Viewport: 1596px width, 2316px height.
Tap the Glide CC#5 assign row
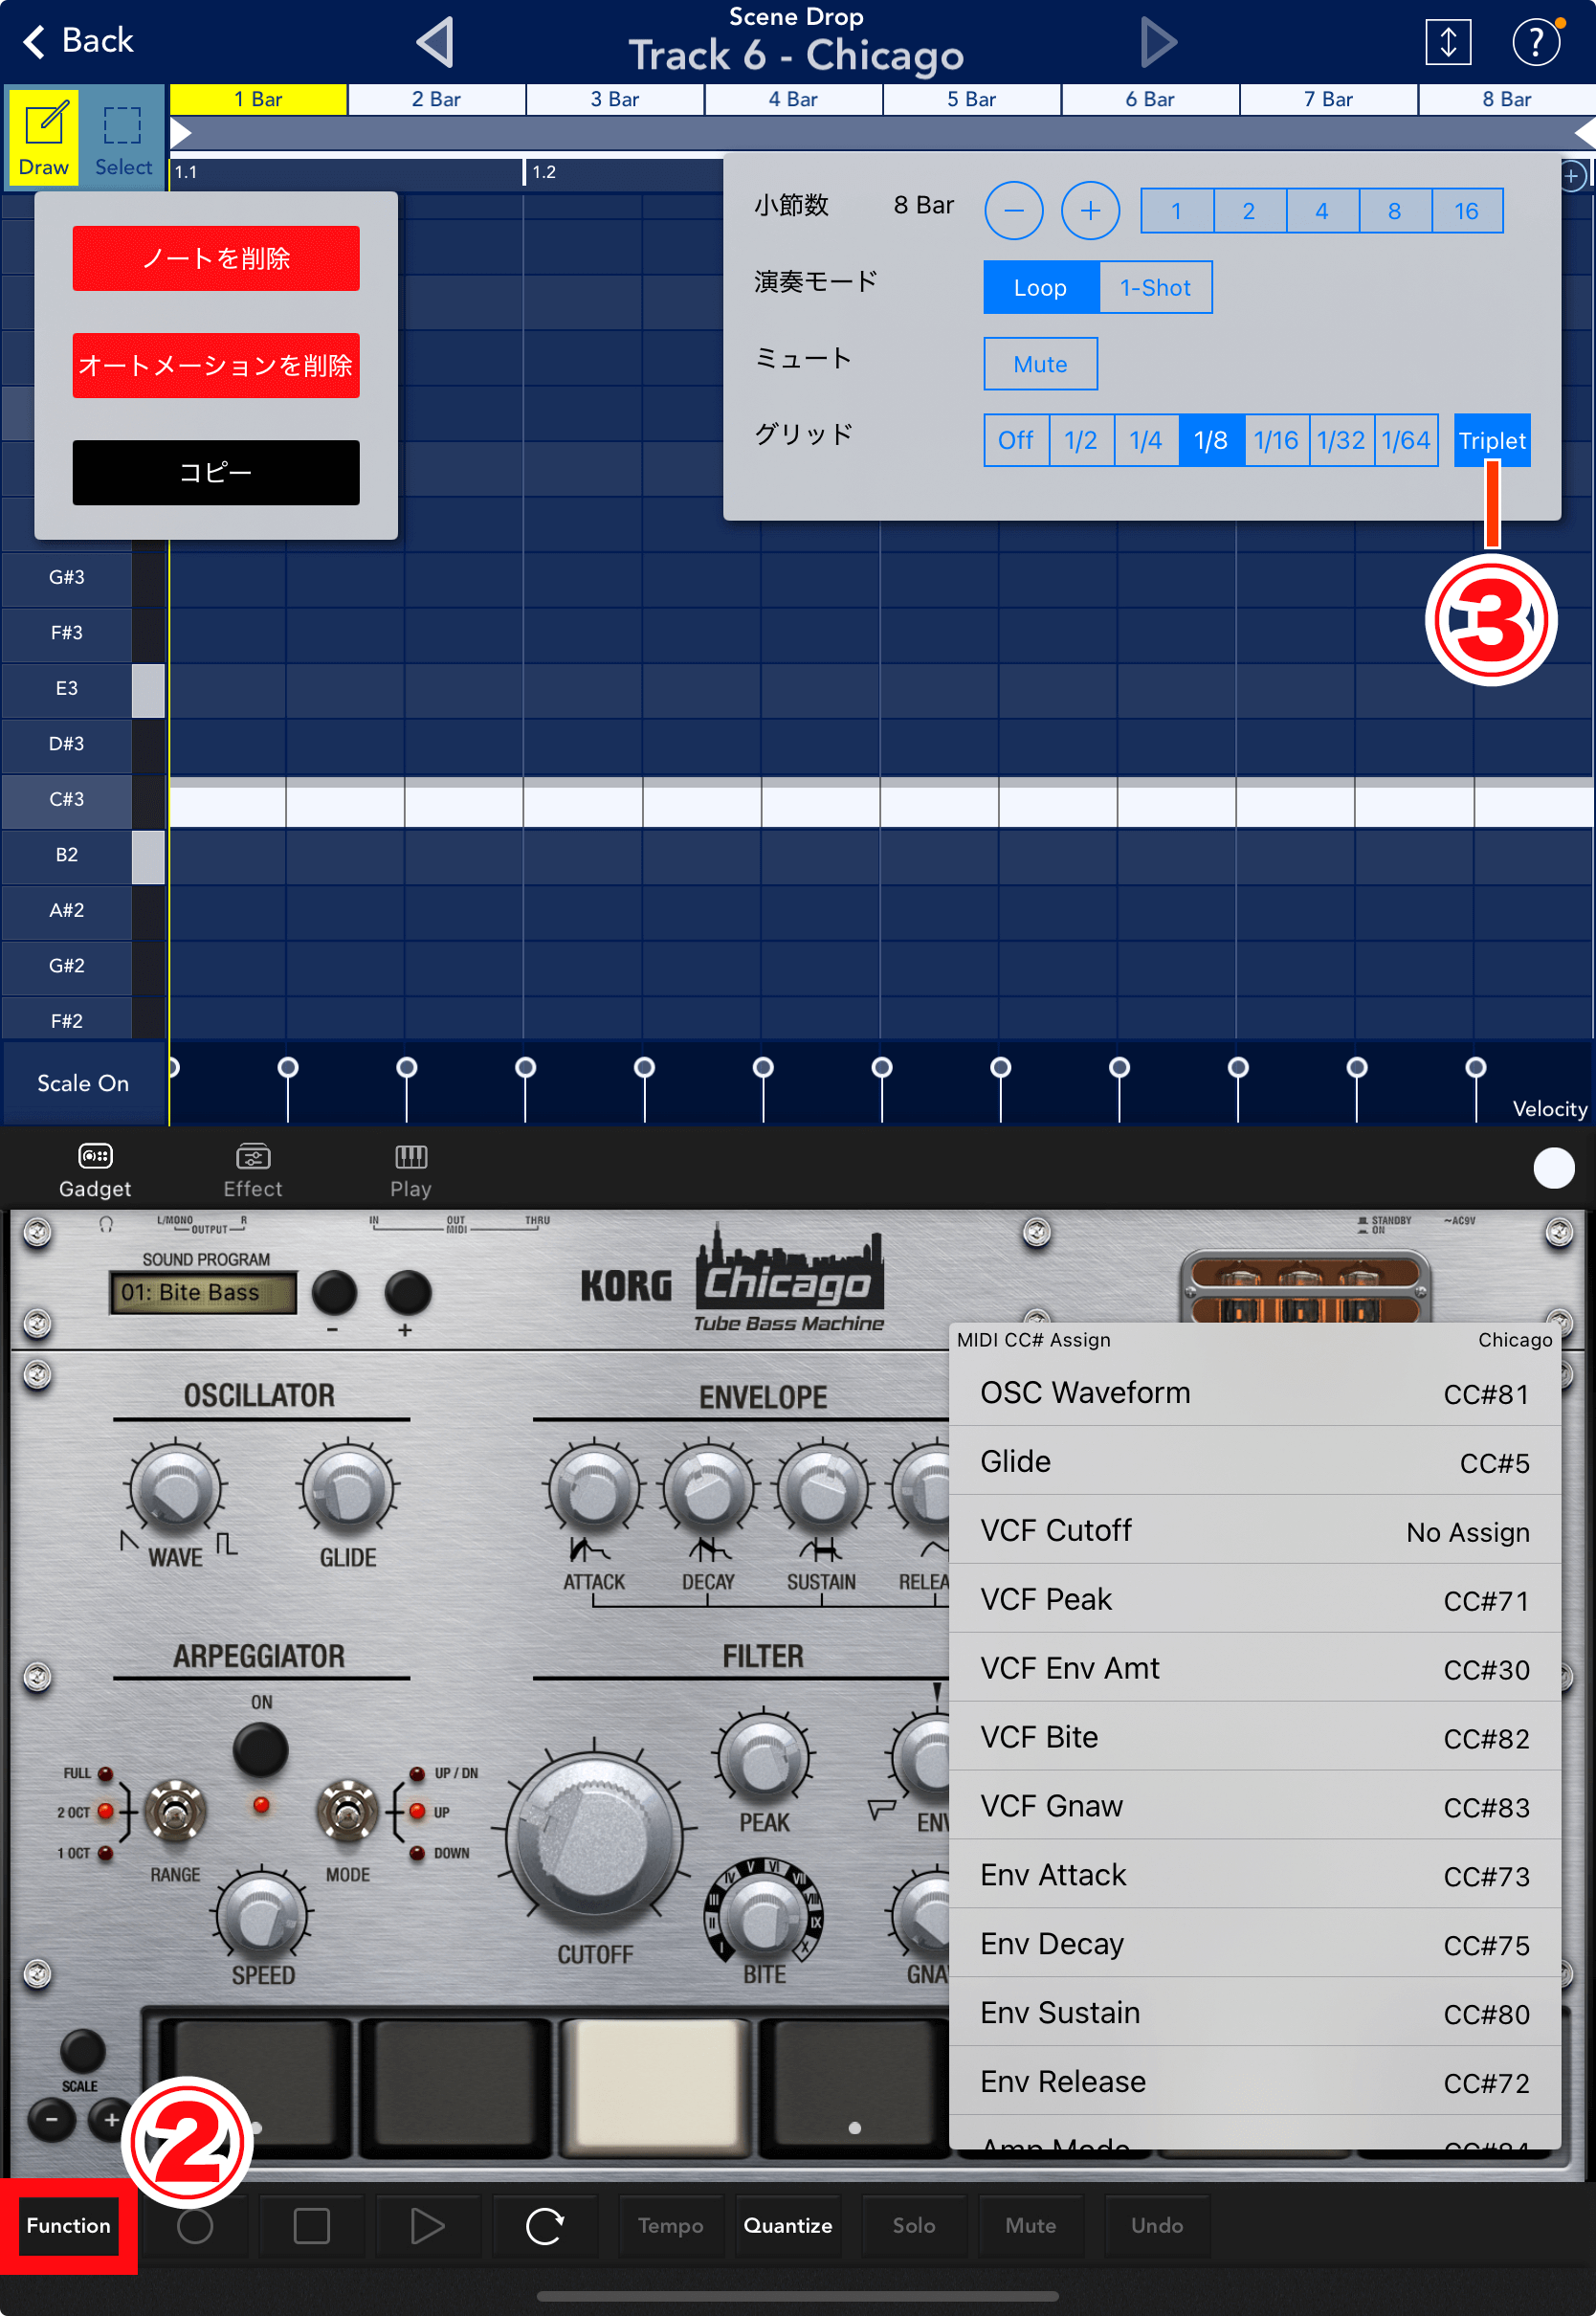pos(1255,1462)
